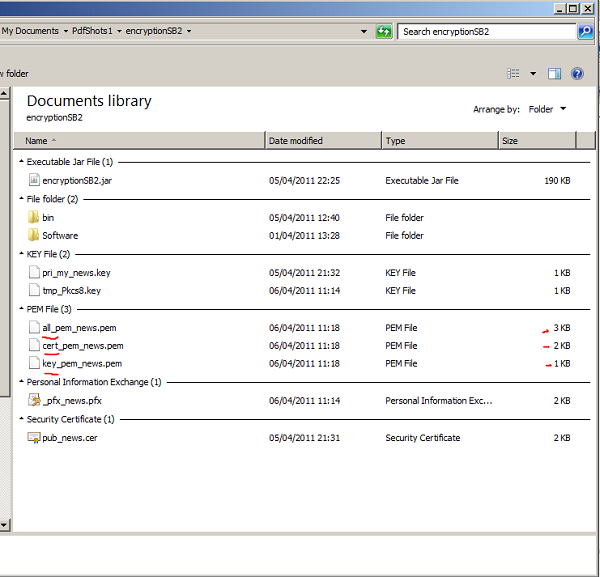Click the date 05/04/2011 21:31
600x577 pixels.
tap(304, 438)
